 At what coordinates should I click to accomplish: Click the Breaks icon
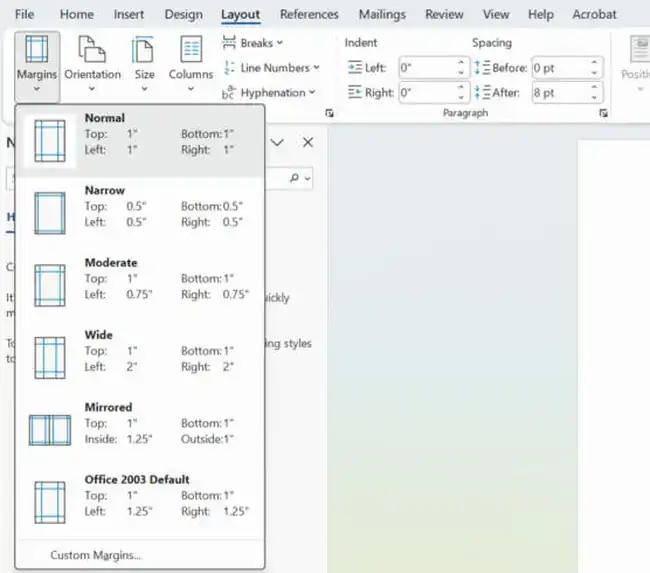click(x=229, y=42)
